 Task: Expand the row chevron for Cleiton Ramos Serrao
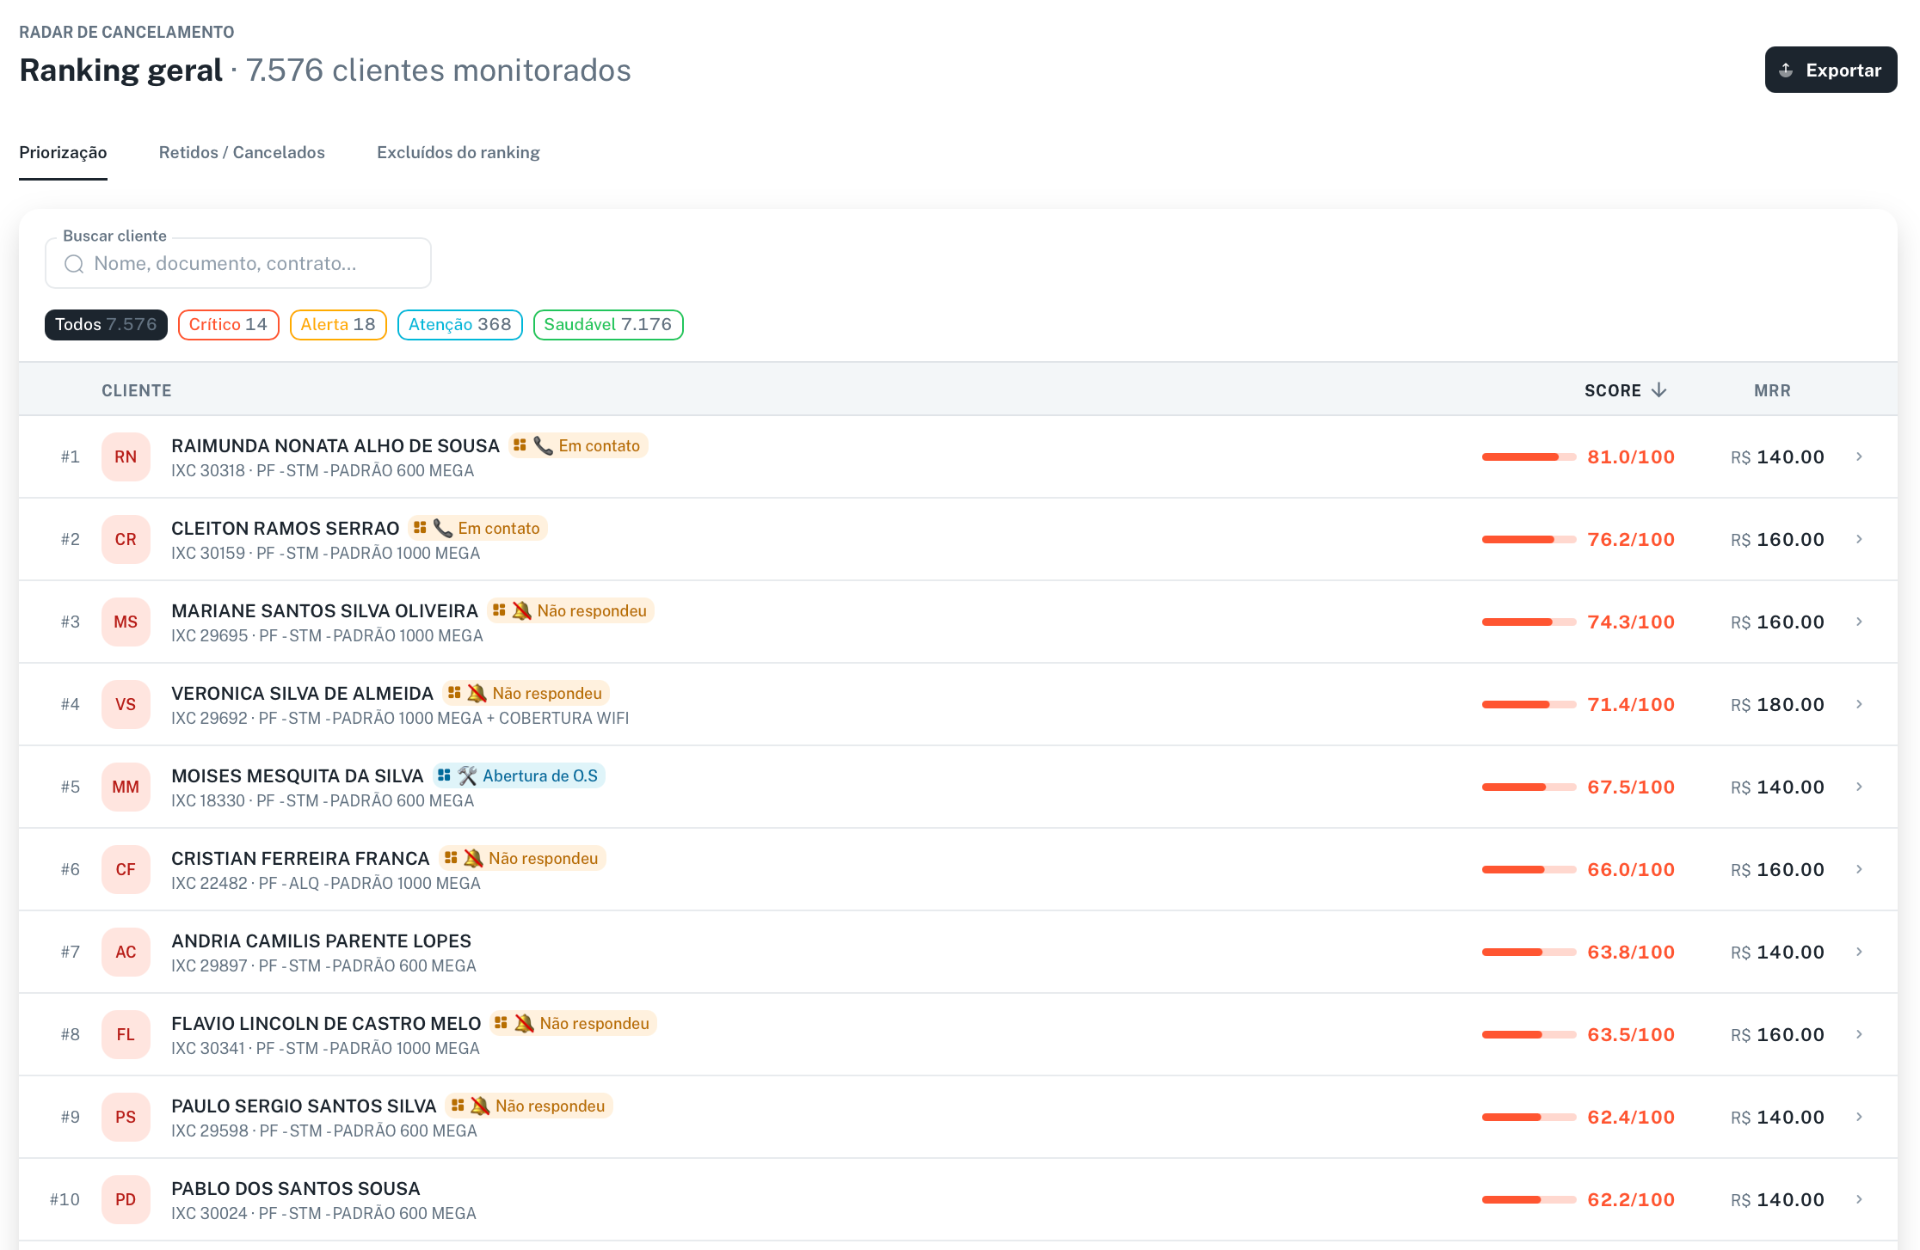(1859, 540)
